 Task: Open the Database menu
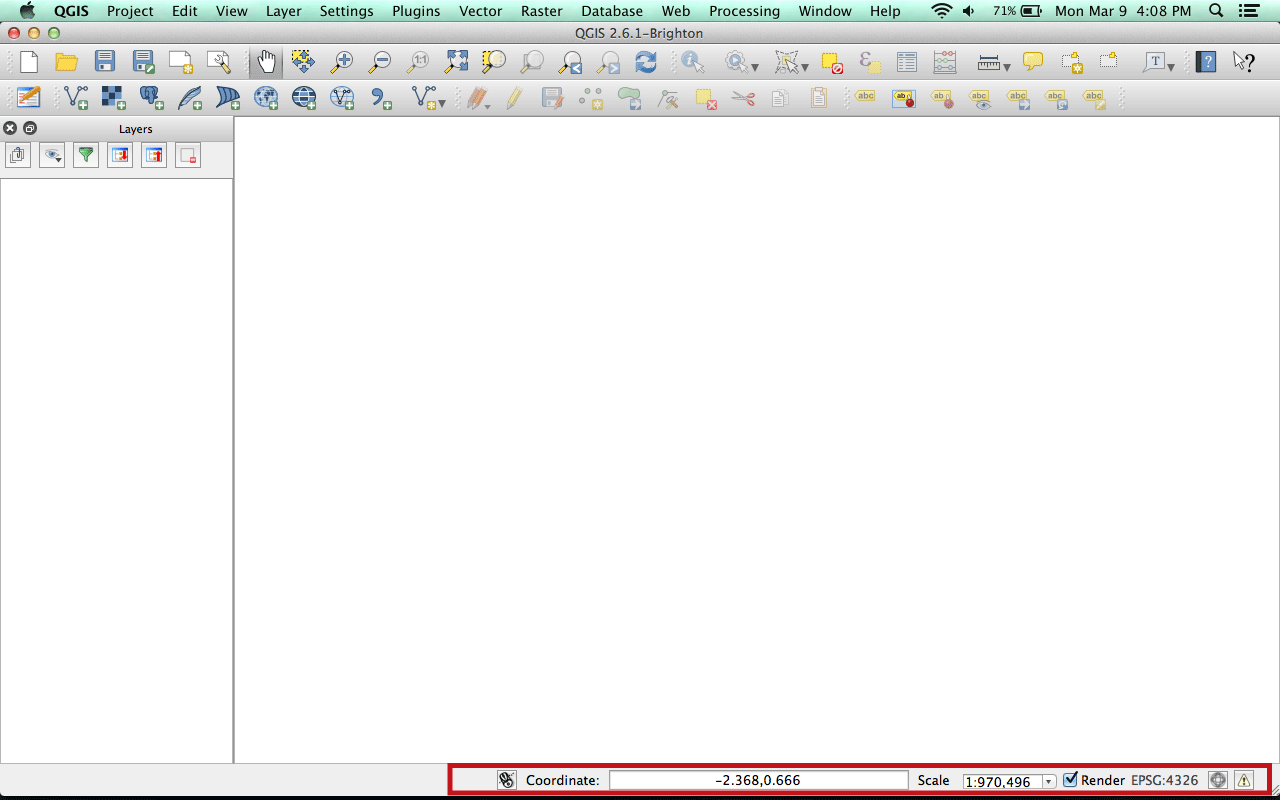tap(612, 11)
